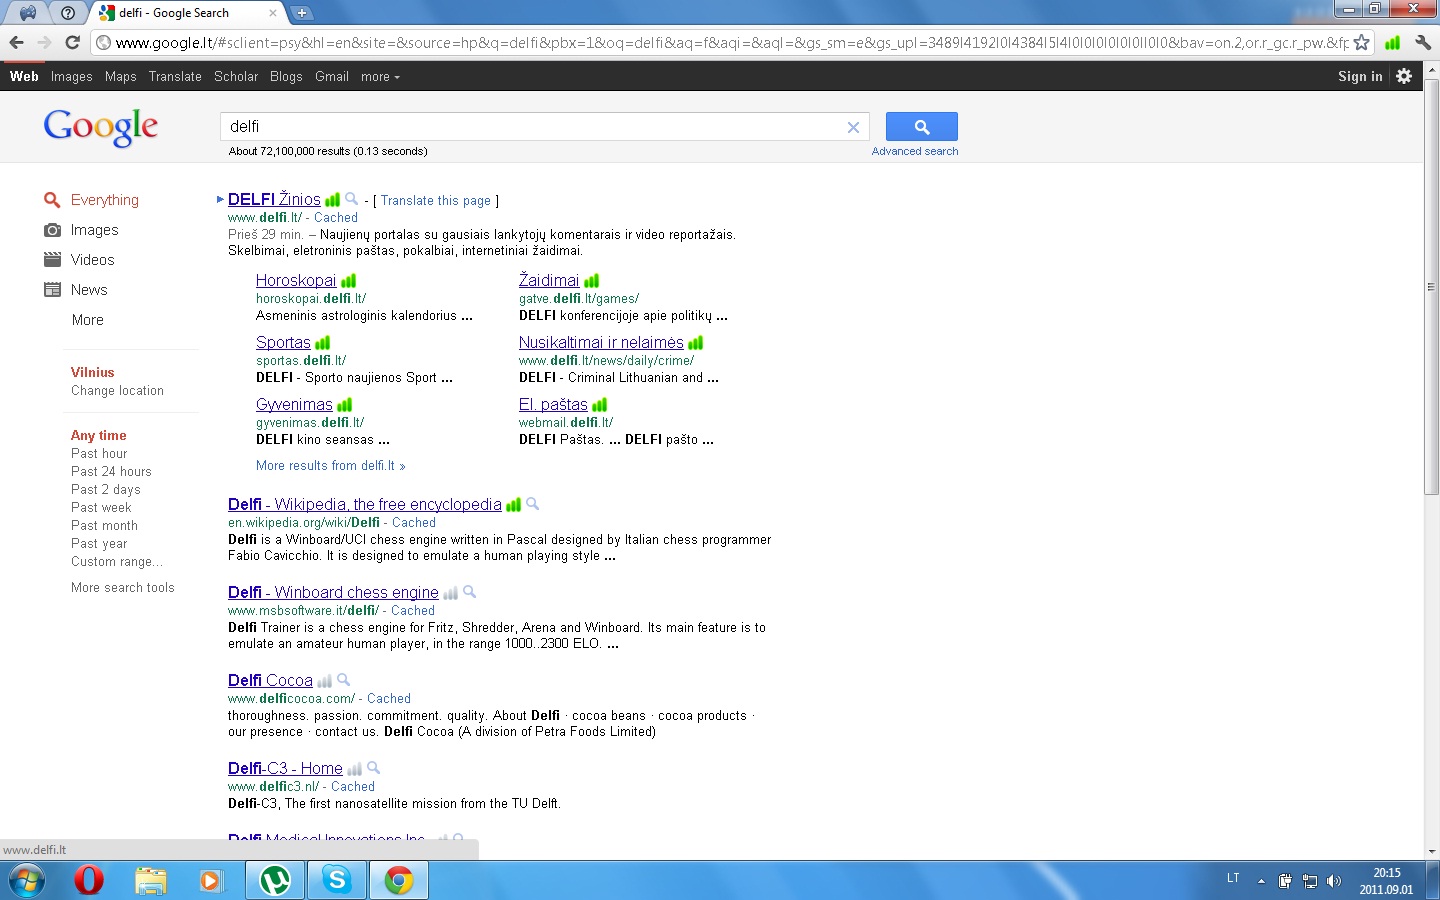
Task: Click the browser back arrow
Action: pos(16,42)
